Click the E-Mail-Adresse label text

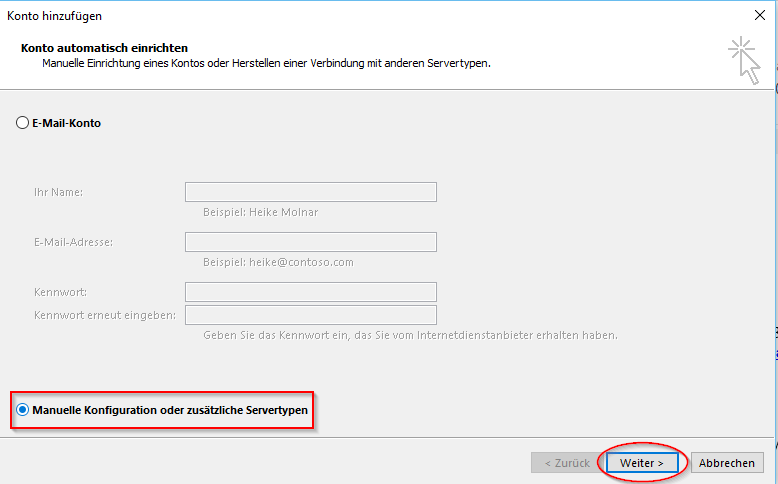point(73,242)
